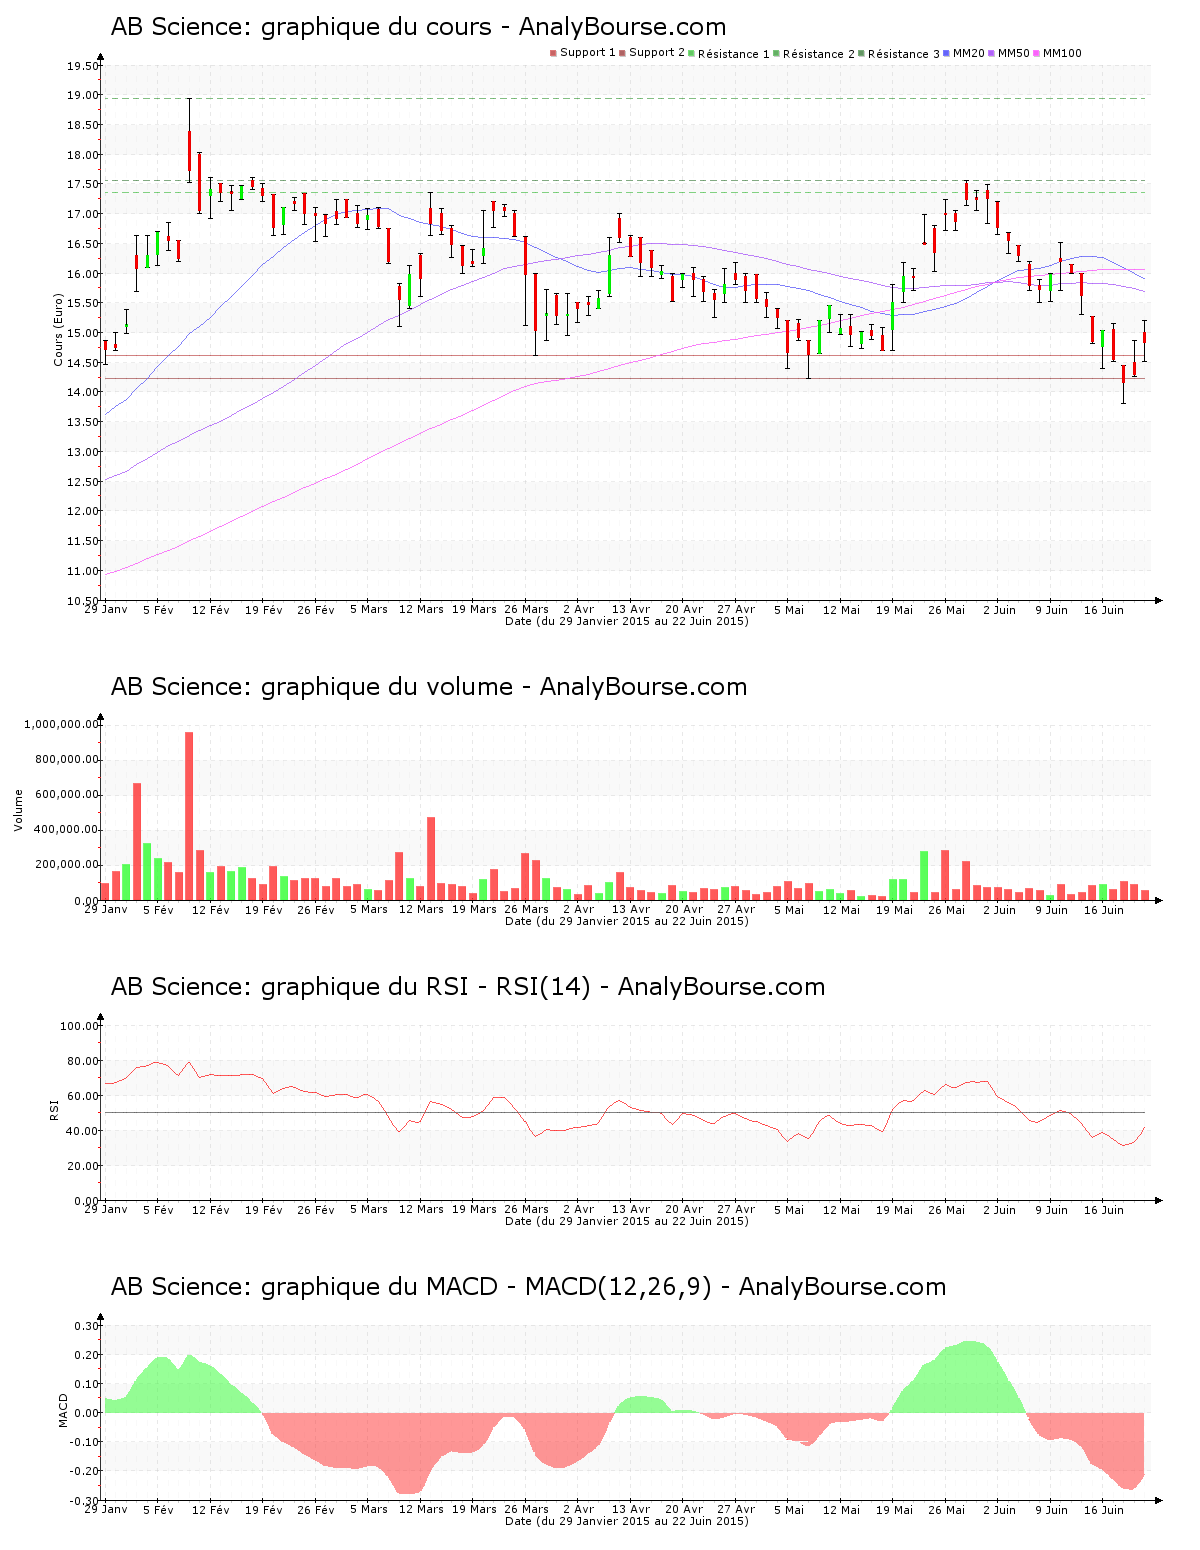Click the 'graphique du MACD - MACD(12,26,9)' title

pyautogui.click(x=486, y=1287)
